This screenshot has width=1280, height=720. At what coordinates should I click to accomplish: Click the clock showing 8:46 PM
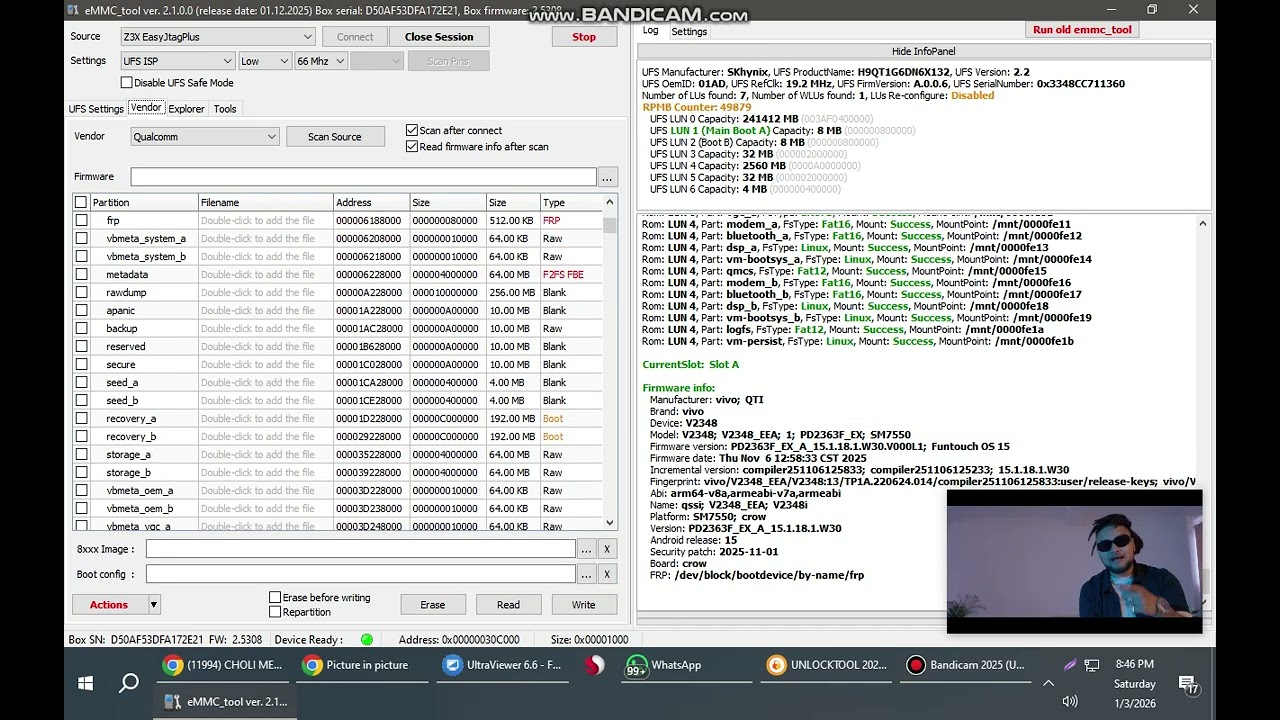[1134, 664]
